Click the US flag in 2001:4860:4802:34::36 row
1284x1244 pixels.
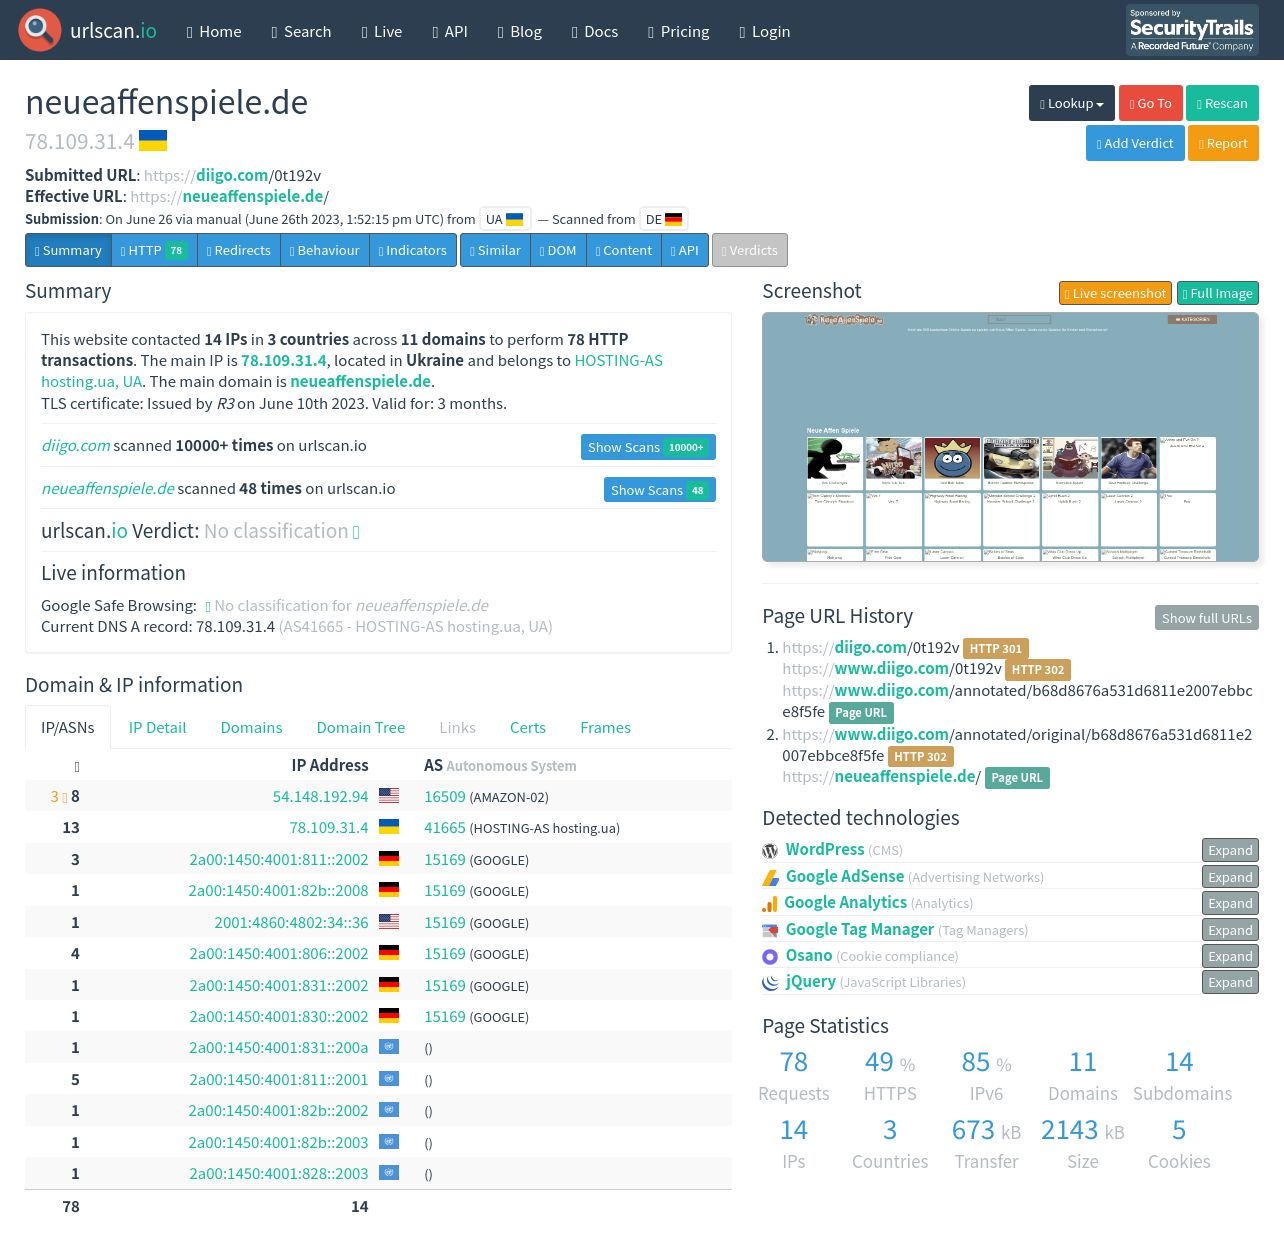pyautogui.click(x=389, y=922)
